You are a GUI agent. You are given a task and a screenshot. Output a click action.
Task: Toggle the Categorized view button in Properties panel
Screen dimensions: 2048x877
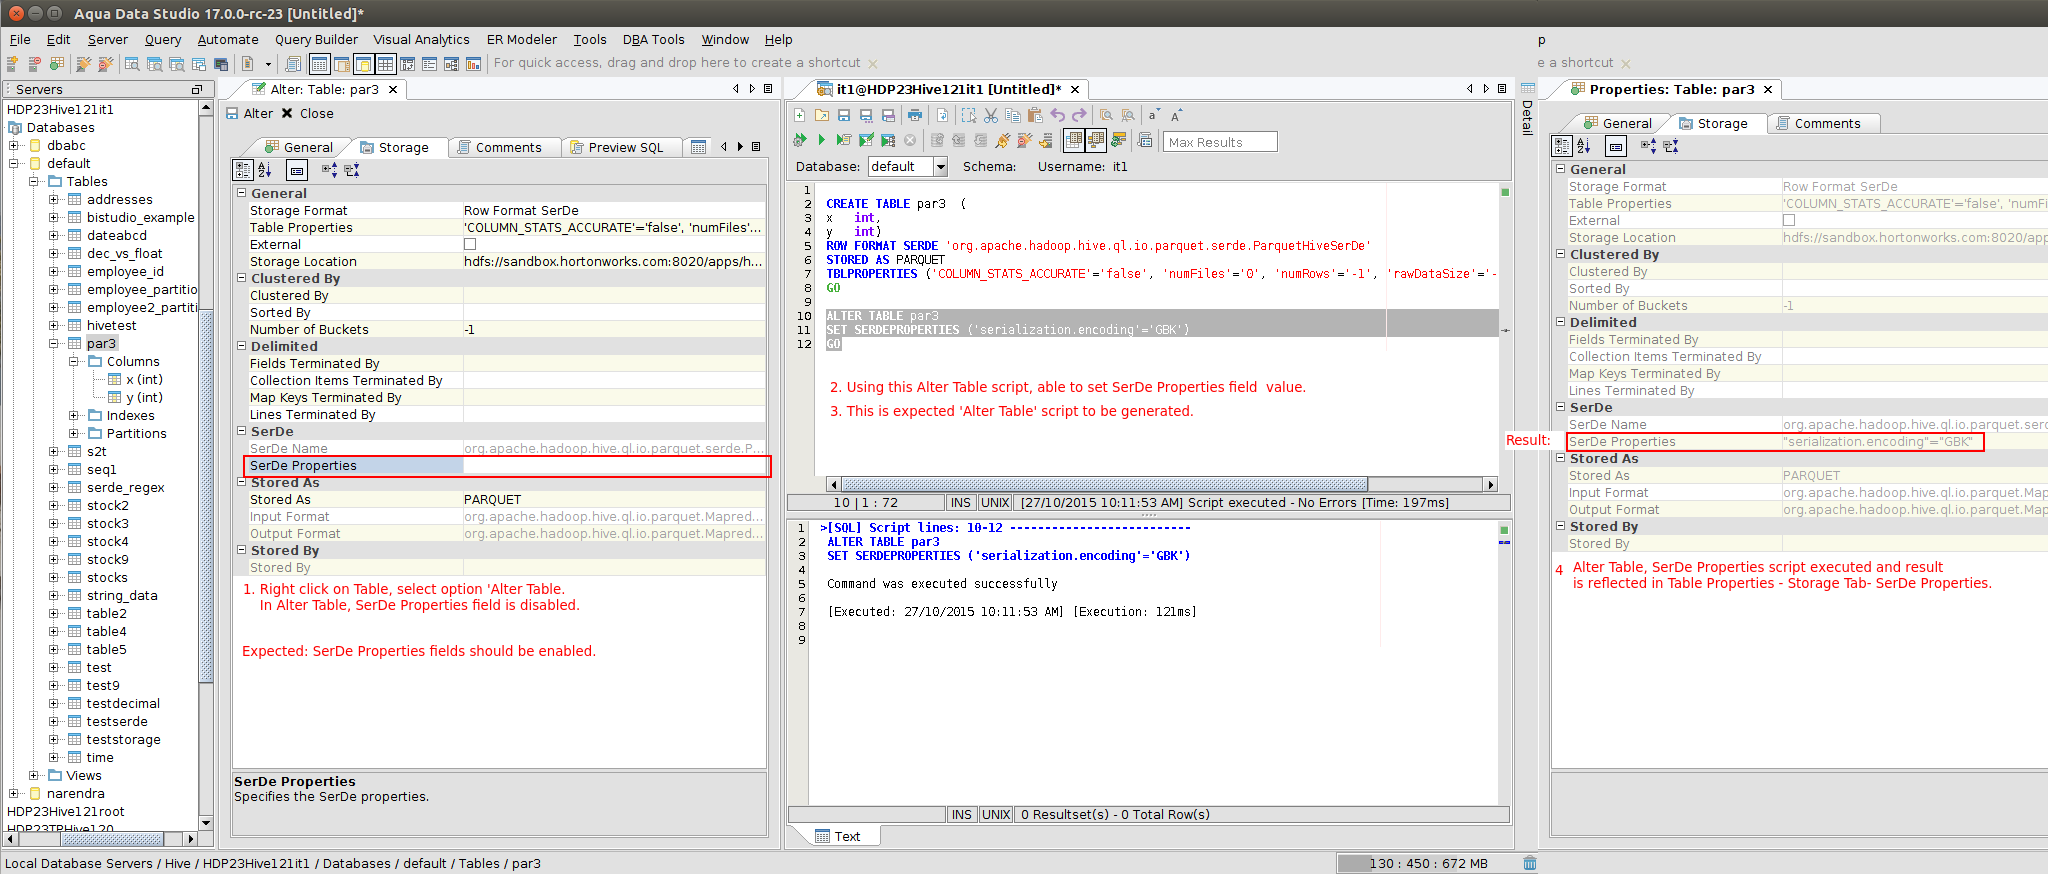tap(1562, 146)
